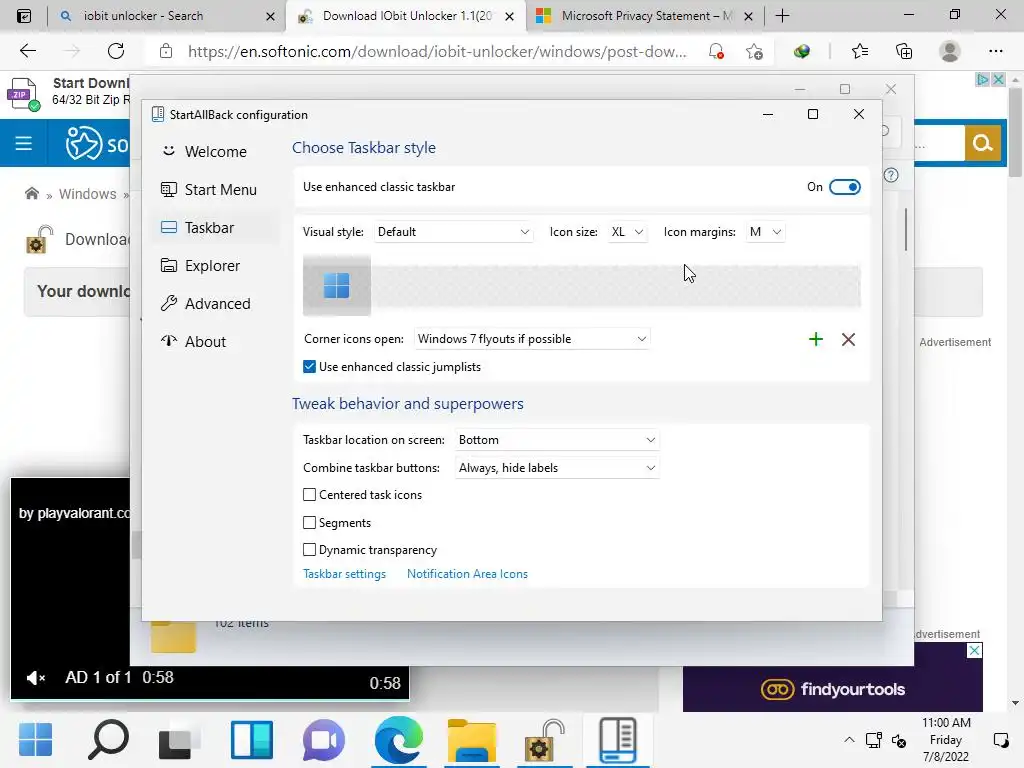Open the clock showing 11:00 AM
The width and height of the screenshot is (1024, 768).
pos(946,740)
